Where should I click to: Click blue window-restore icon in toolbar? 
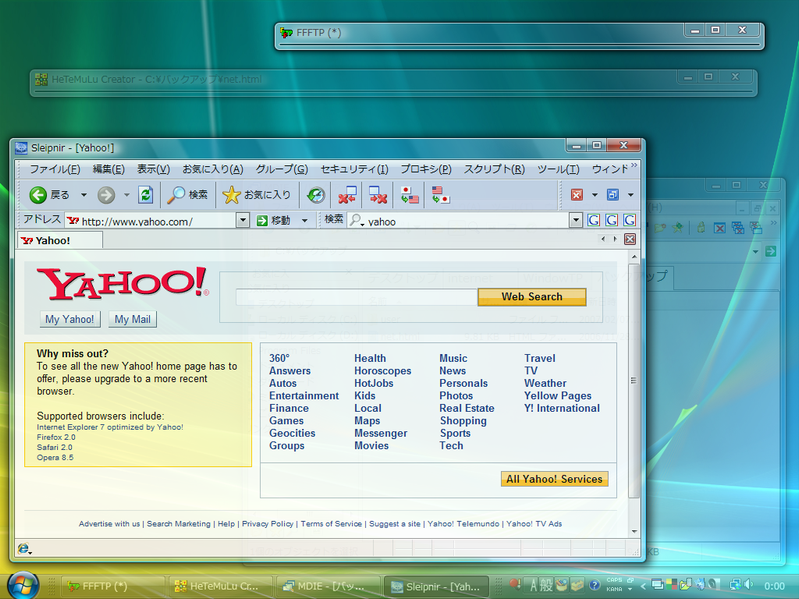click(x=612, y=195)
